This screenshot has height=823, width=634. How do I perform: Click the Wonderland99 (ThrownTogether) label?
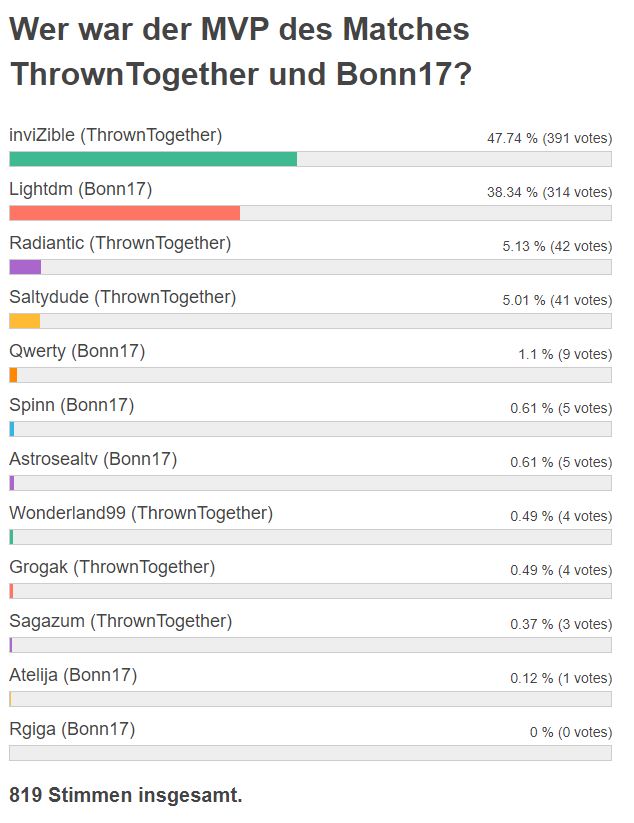tap(141, 513)
